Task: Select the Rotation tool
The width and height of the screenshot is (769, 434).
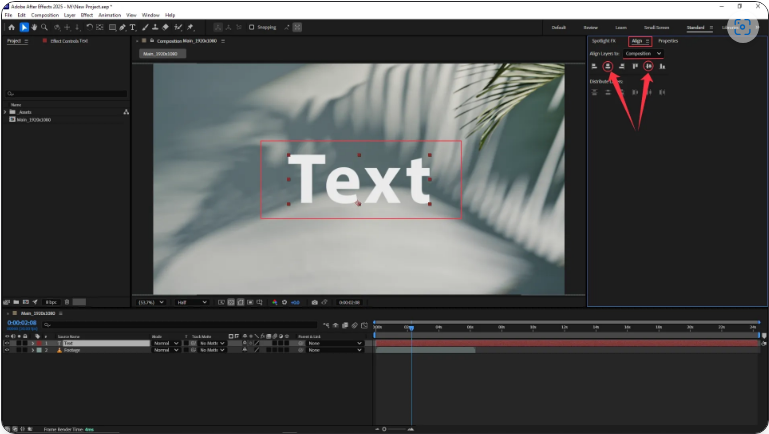Action: [89, 27]
